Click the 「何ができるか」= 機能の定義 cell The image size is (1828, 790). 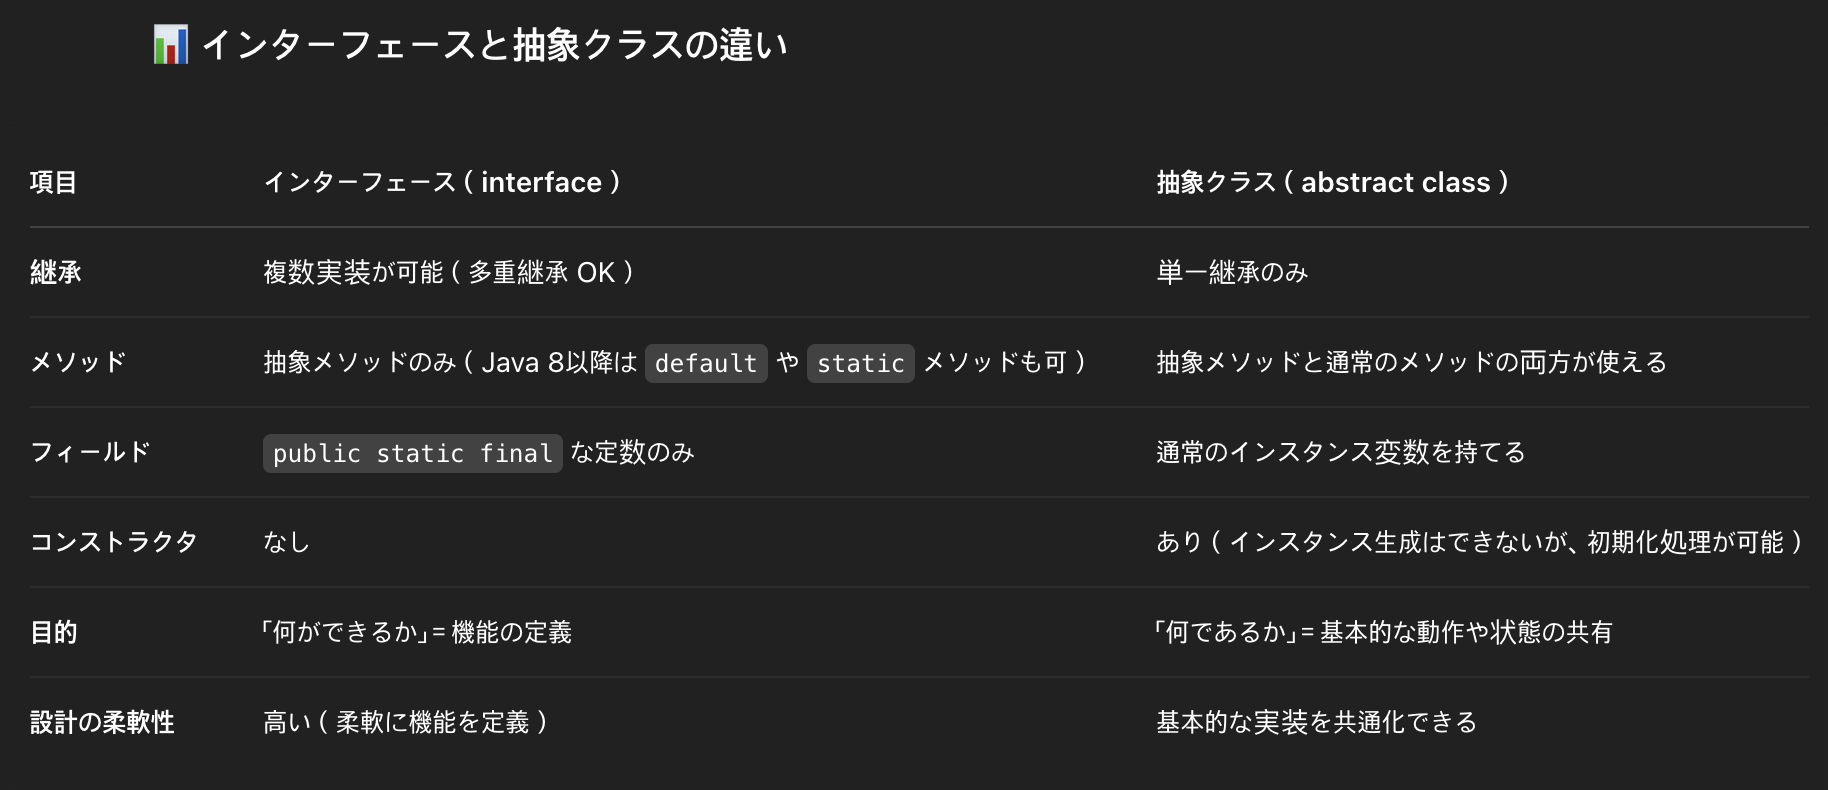coord(417,632)
